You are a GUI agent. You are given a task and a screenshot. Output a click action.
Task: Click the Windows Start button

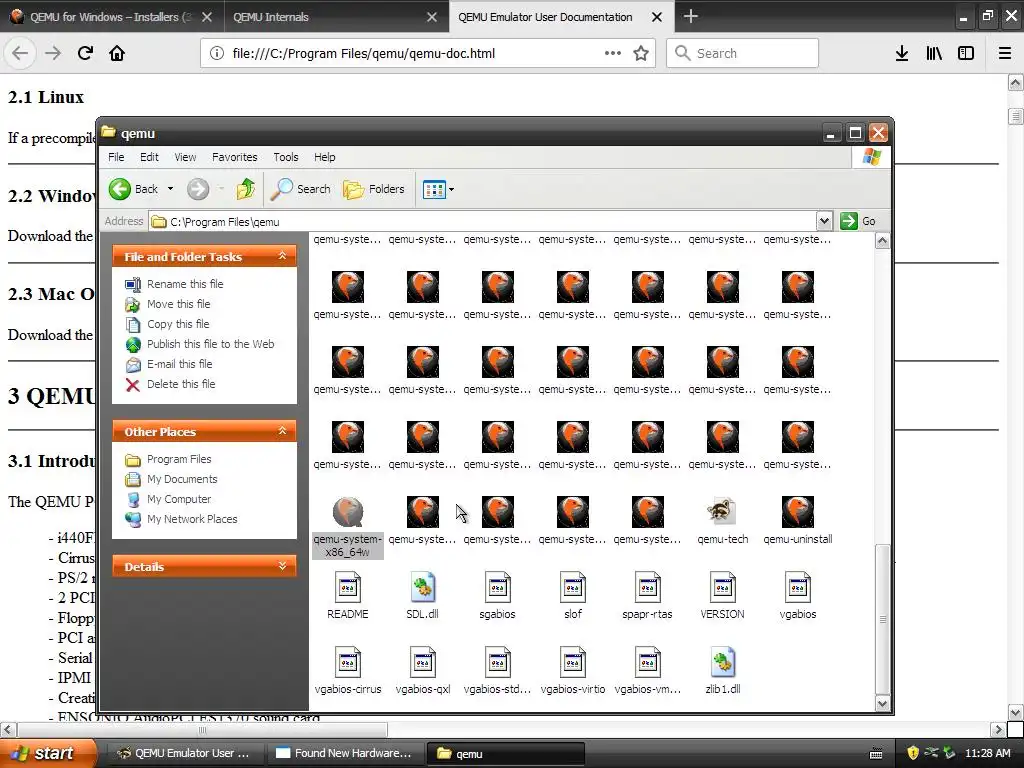click(x=48, y=753)
